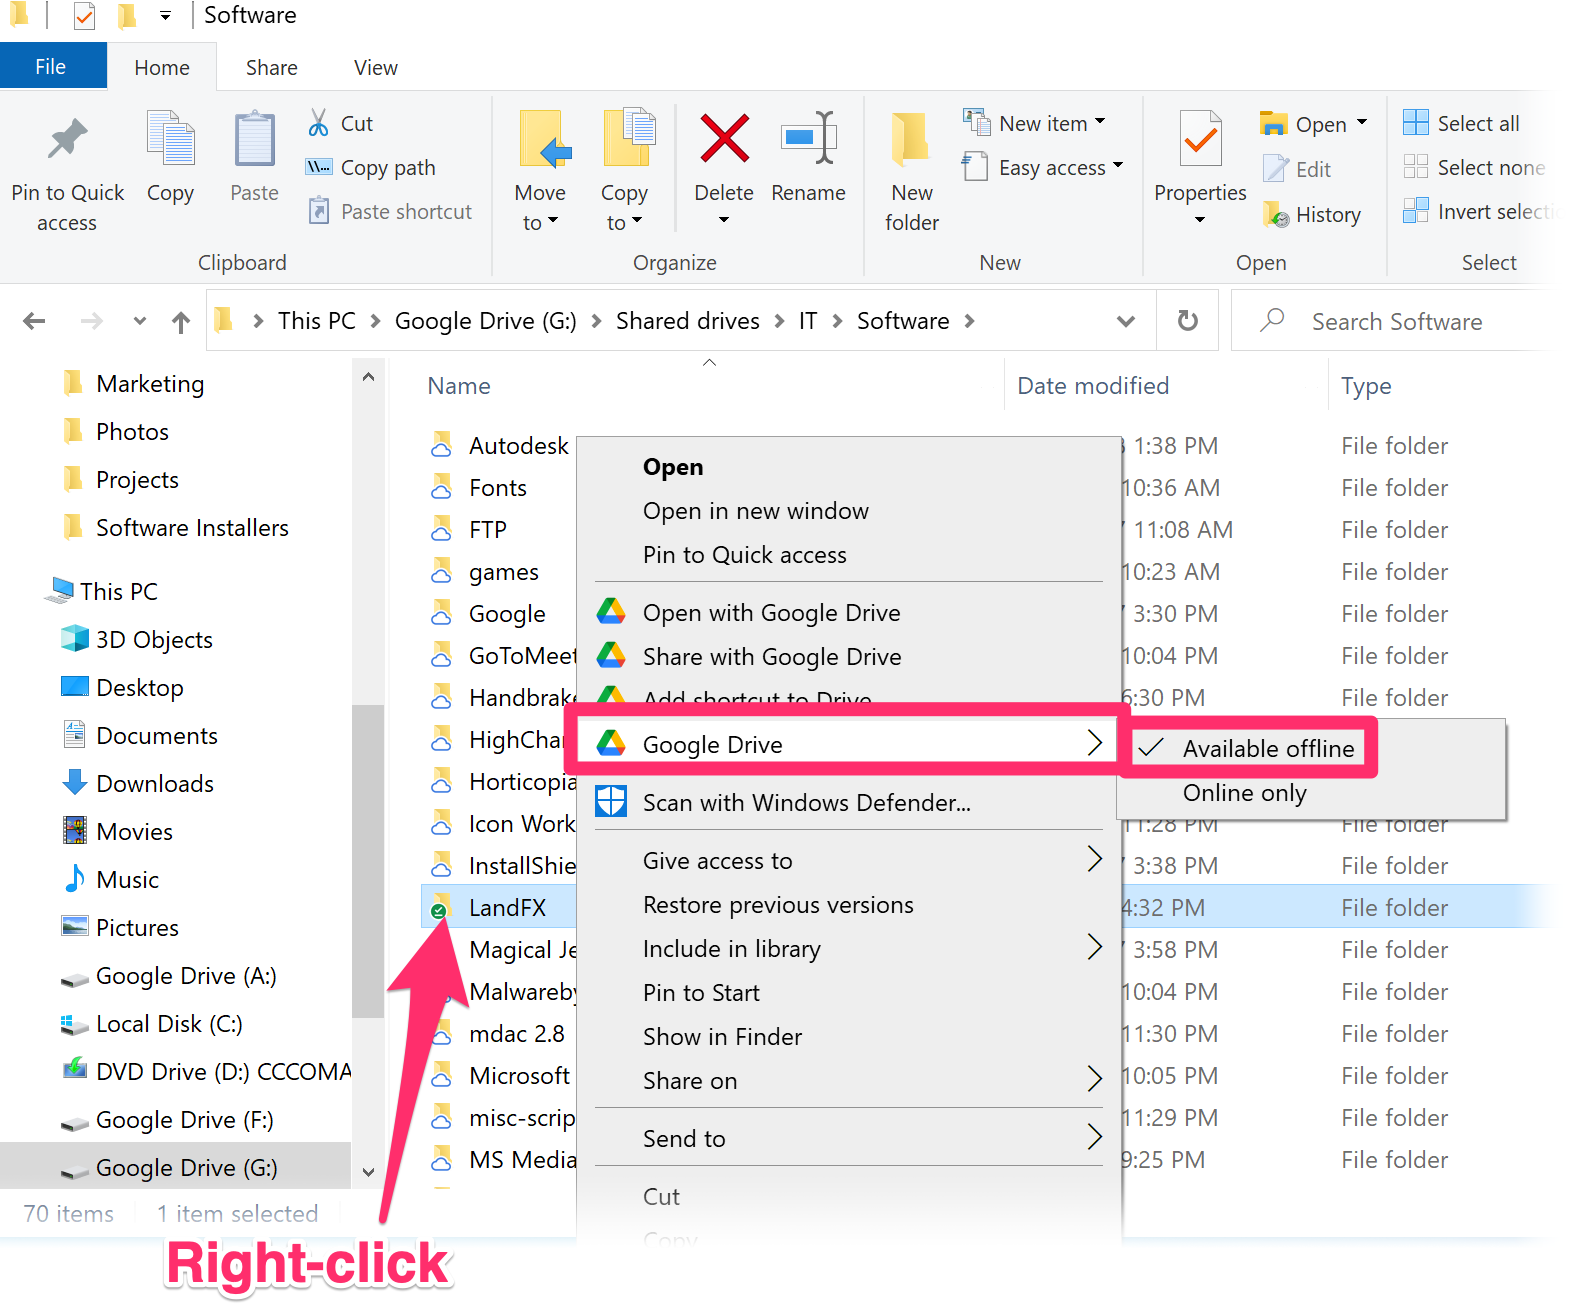
Task: Choose Restore previous versions
Action: tap(778, 905)
